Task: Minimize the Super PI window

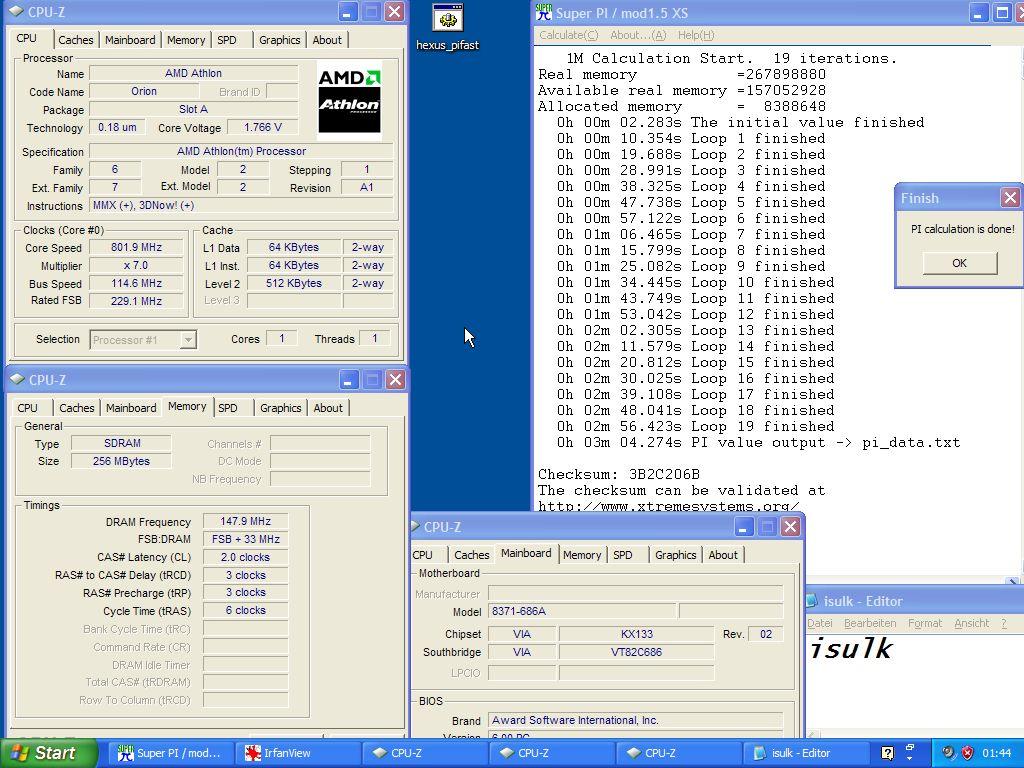Action: (978, 12)
